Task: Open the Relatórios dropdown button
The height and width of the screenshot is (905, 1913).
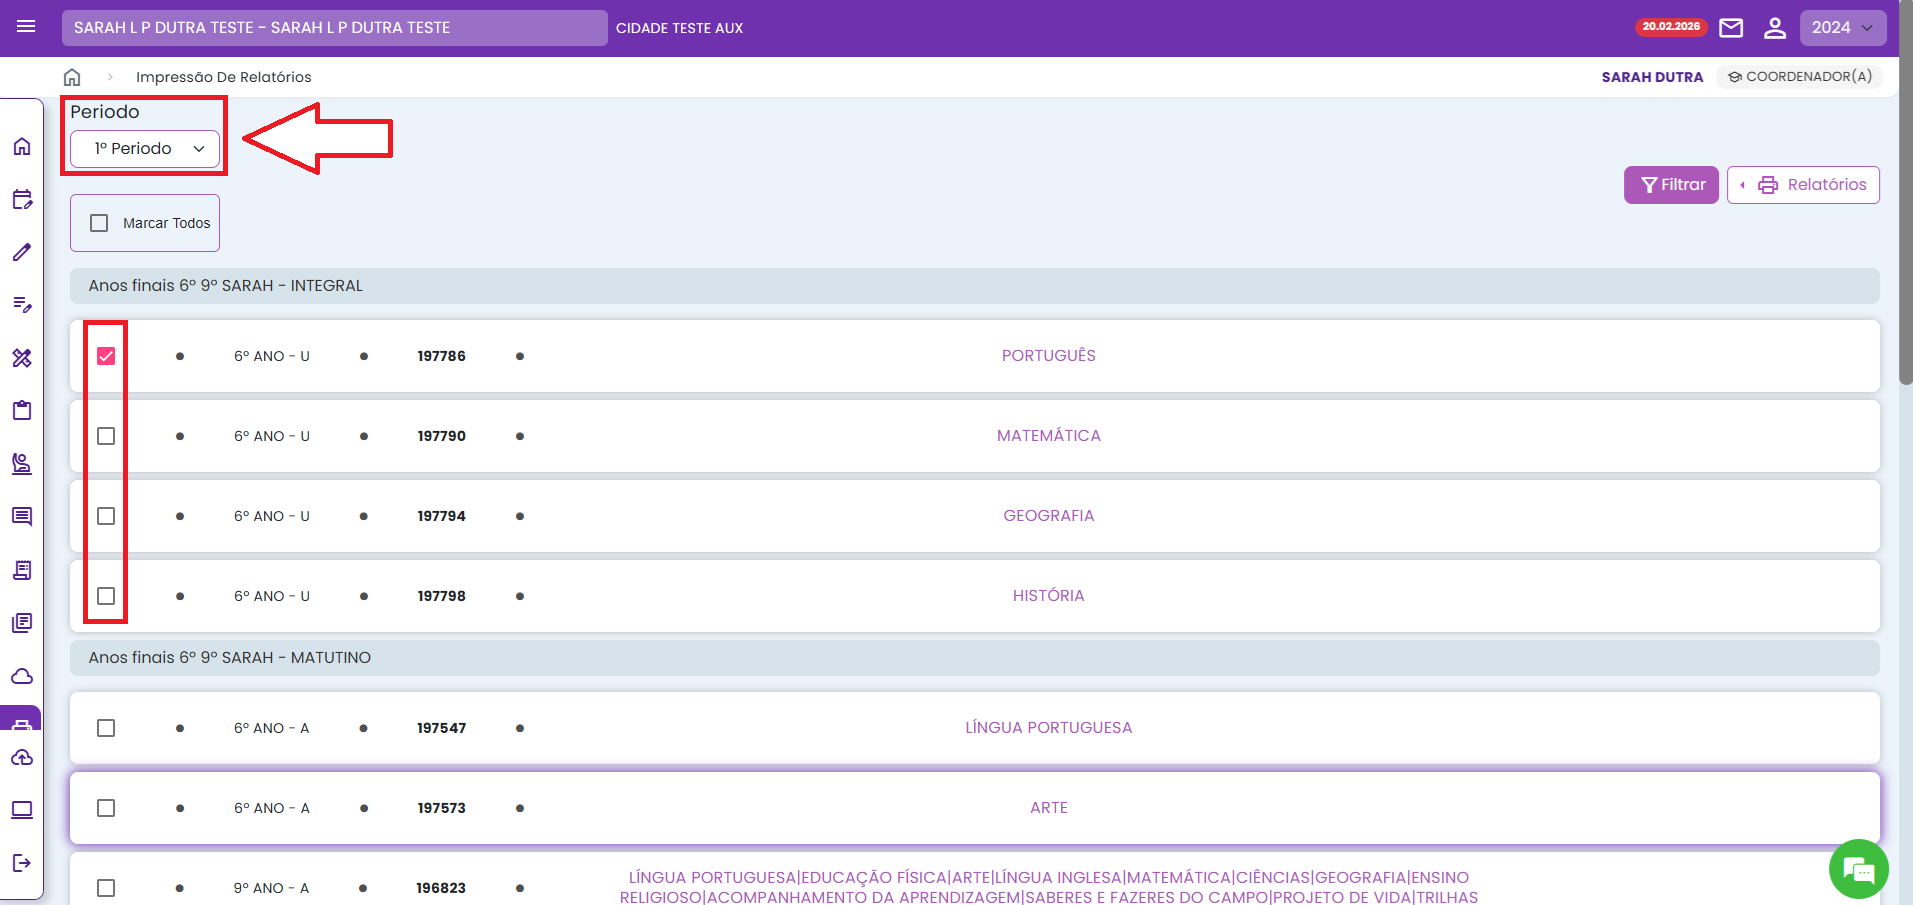Action: pos(1803,185)
